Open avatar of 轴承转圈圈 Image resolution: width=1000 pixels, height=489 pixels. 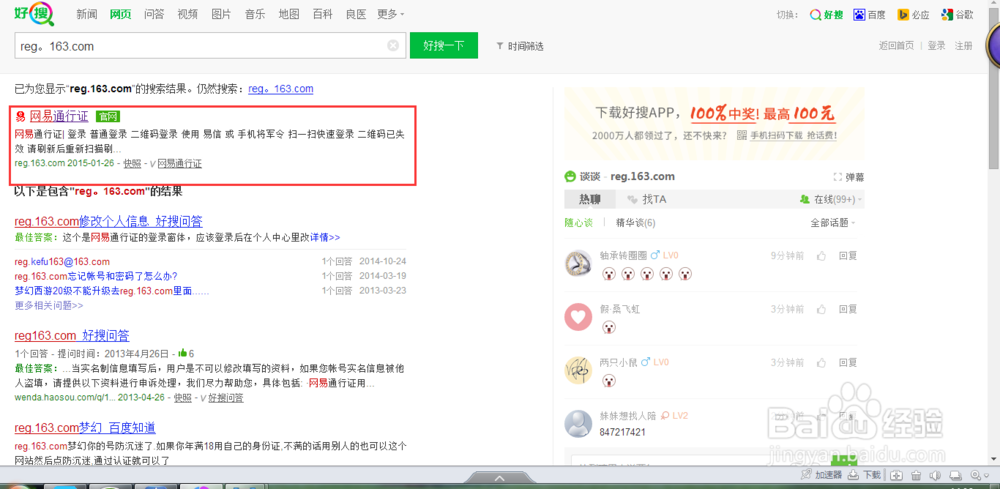click(x=578, y=263)
